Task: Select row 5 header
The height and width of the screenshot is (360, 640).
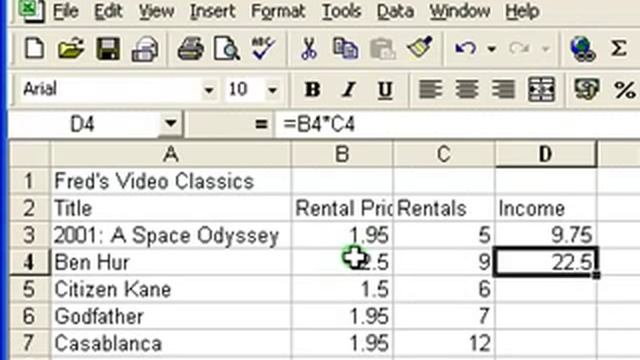Action: (x=29, y=289)
